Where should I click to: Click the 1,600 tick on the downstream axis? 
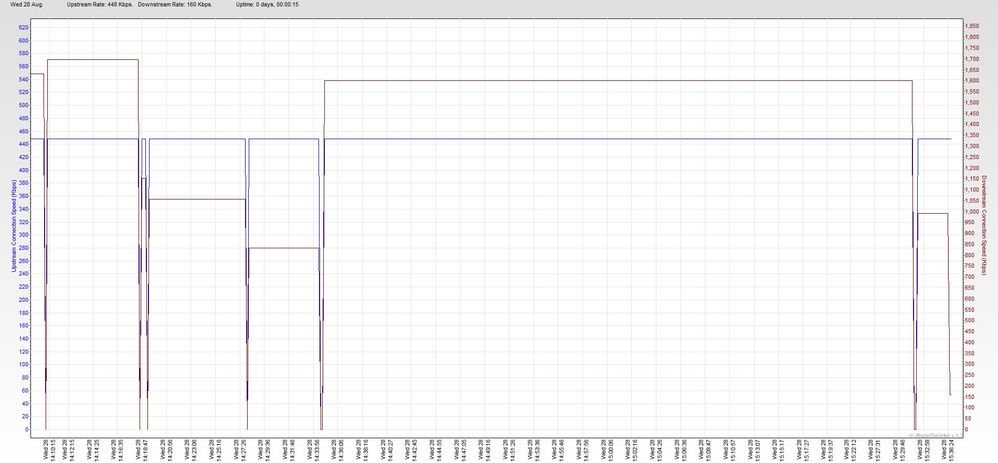(x=973, y=81)
